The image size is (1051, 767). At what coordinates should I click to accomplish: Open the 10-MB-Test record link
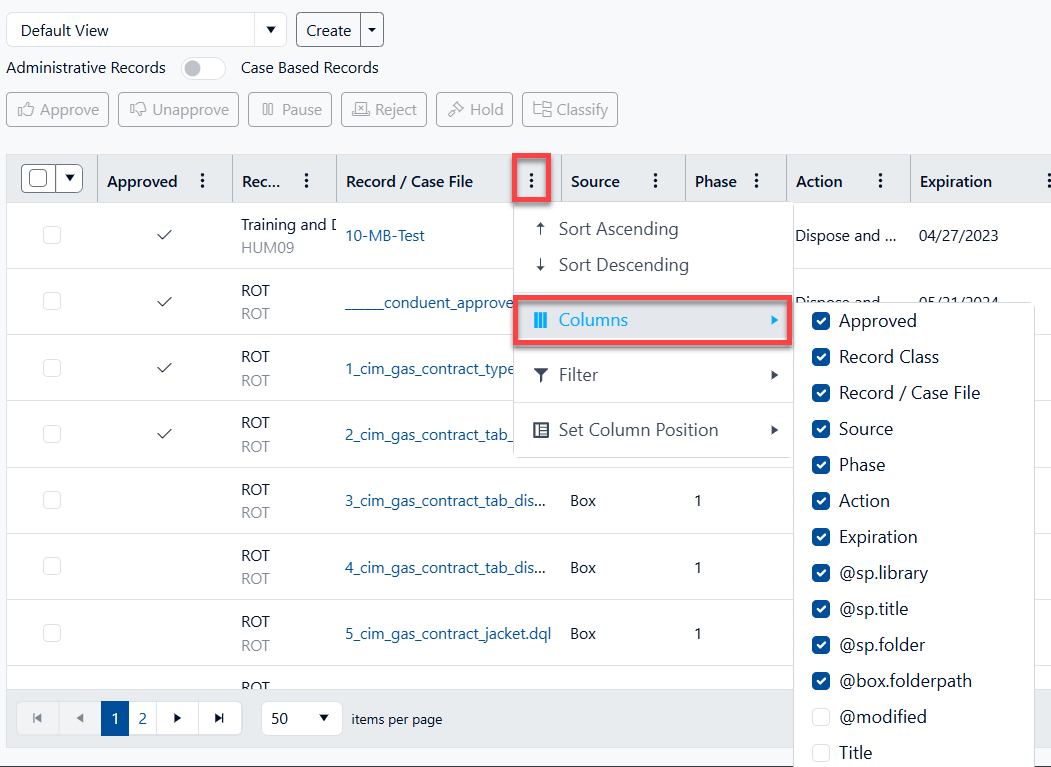(385, 236)
